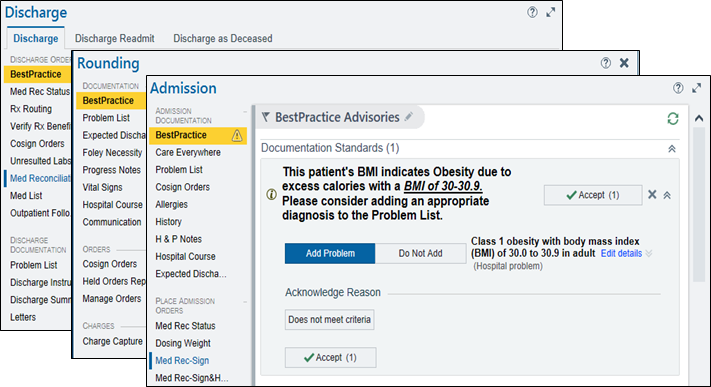Click the bottom Accept (1) button
This screenshot has width=711, height=387.
pos(331,358)
